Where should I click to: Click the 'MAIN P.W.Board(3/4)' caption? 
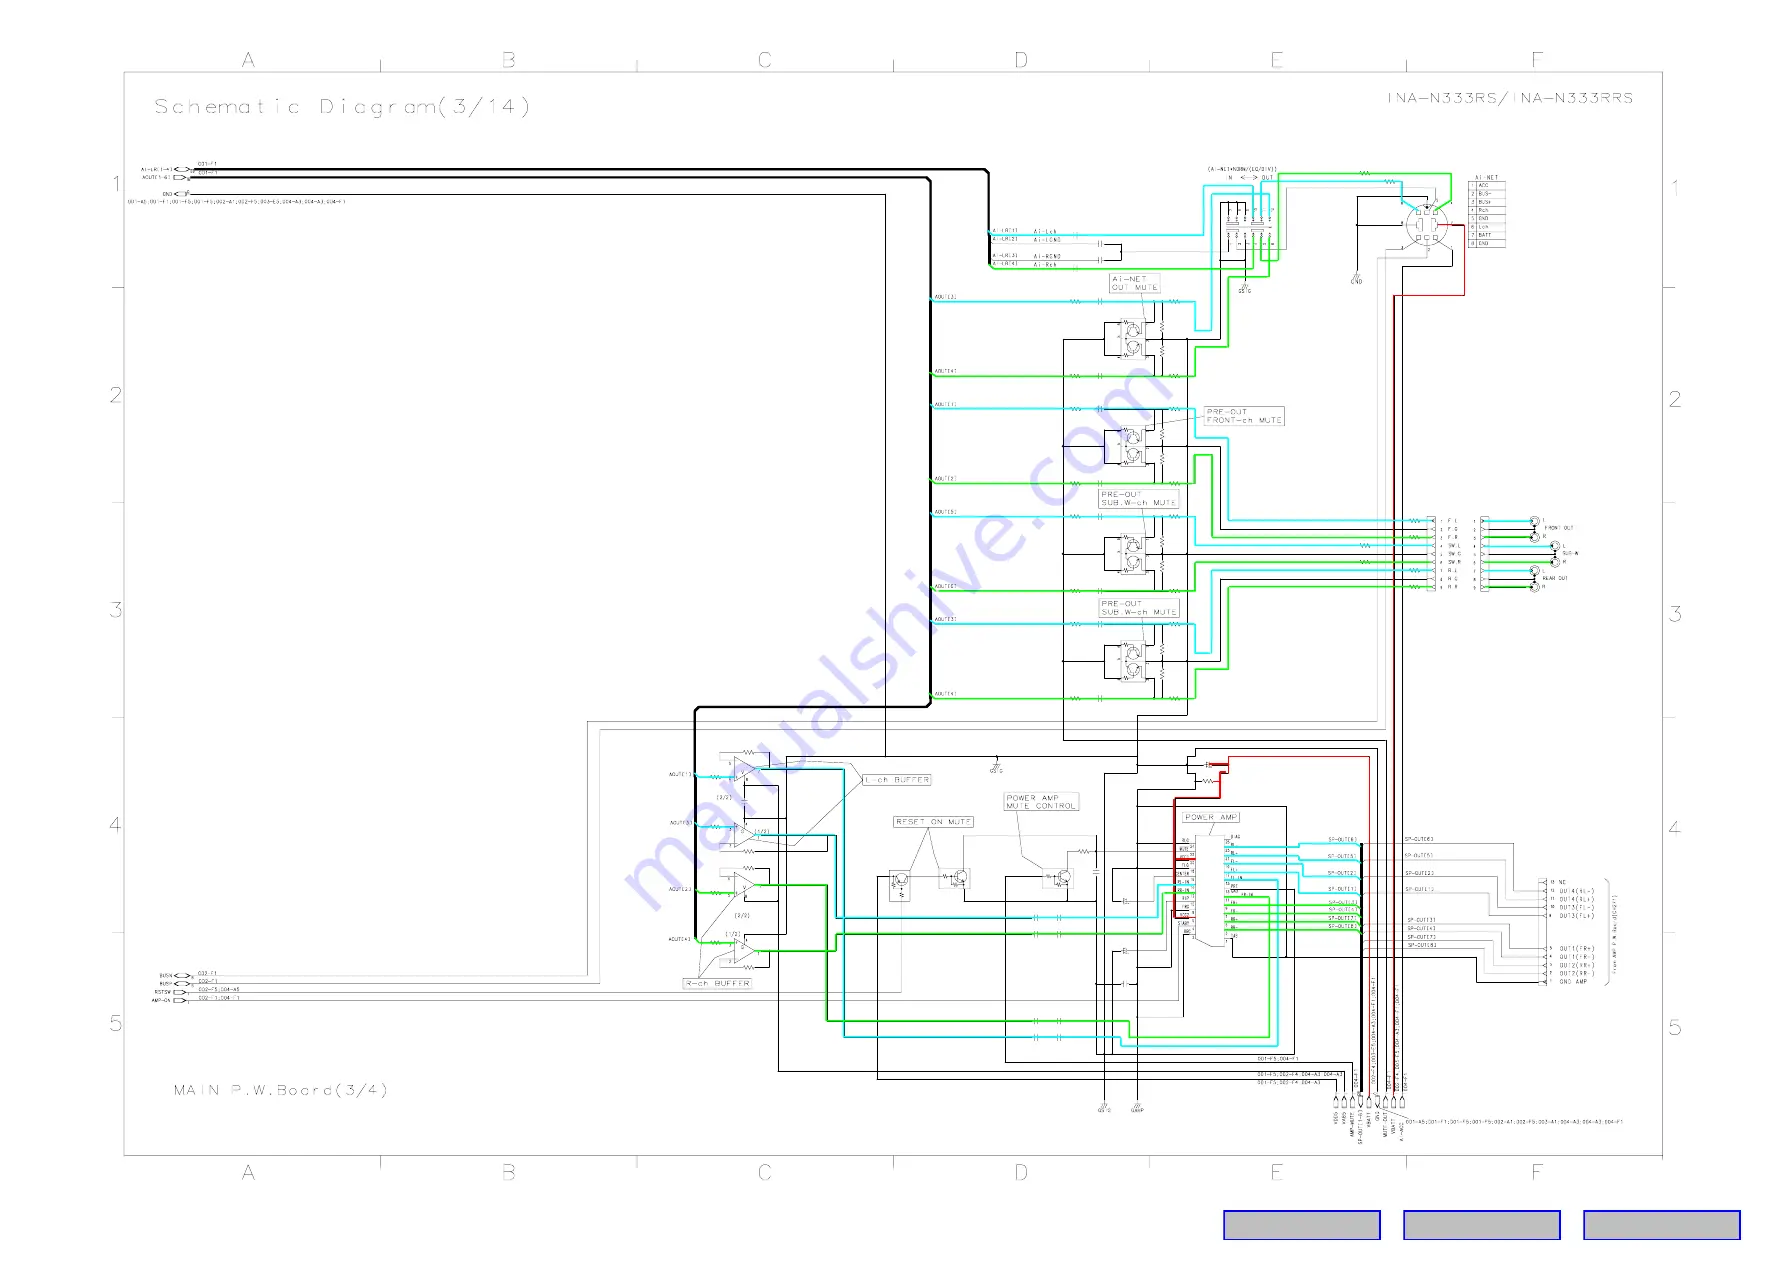pos(280,1090)
